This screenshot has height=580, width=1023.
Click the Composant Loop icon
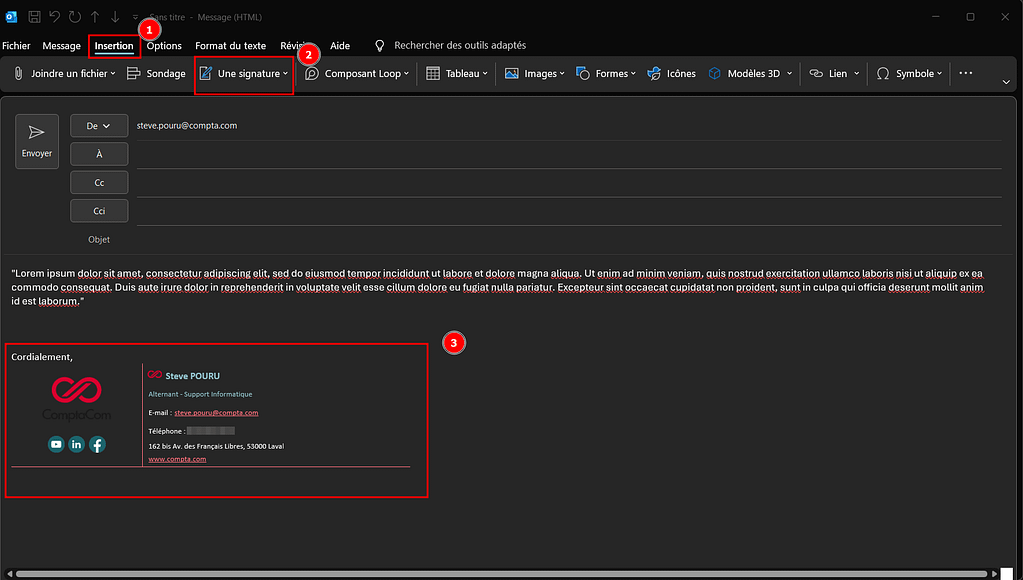tap(313, 74)
